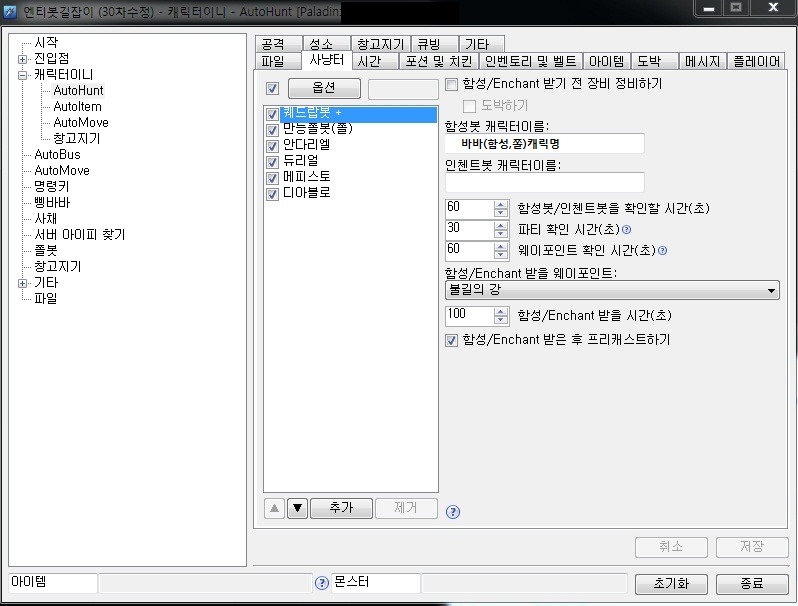Click the 추가 button
The height and width of the screenshot is (606, 798).
coord(341,508)
